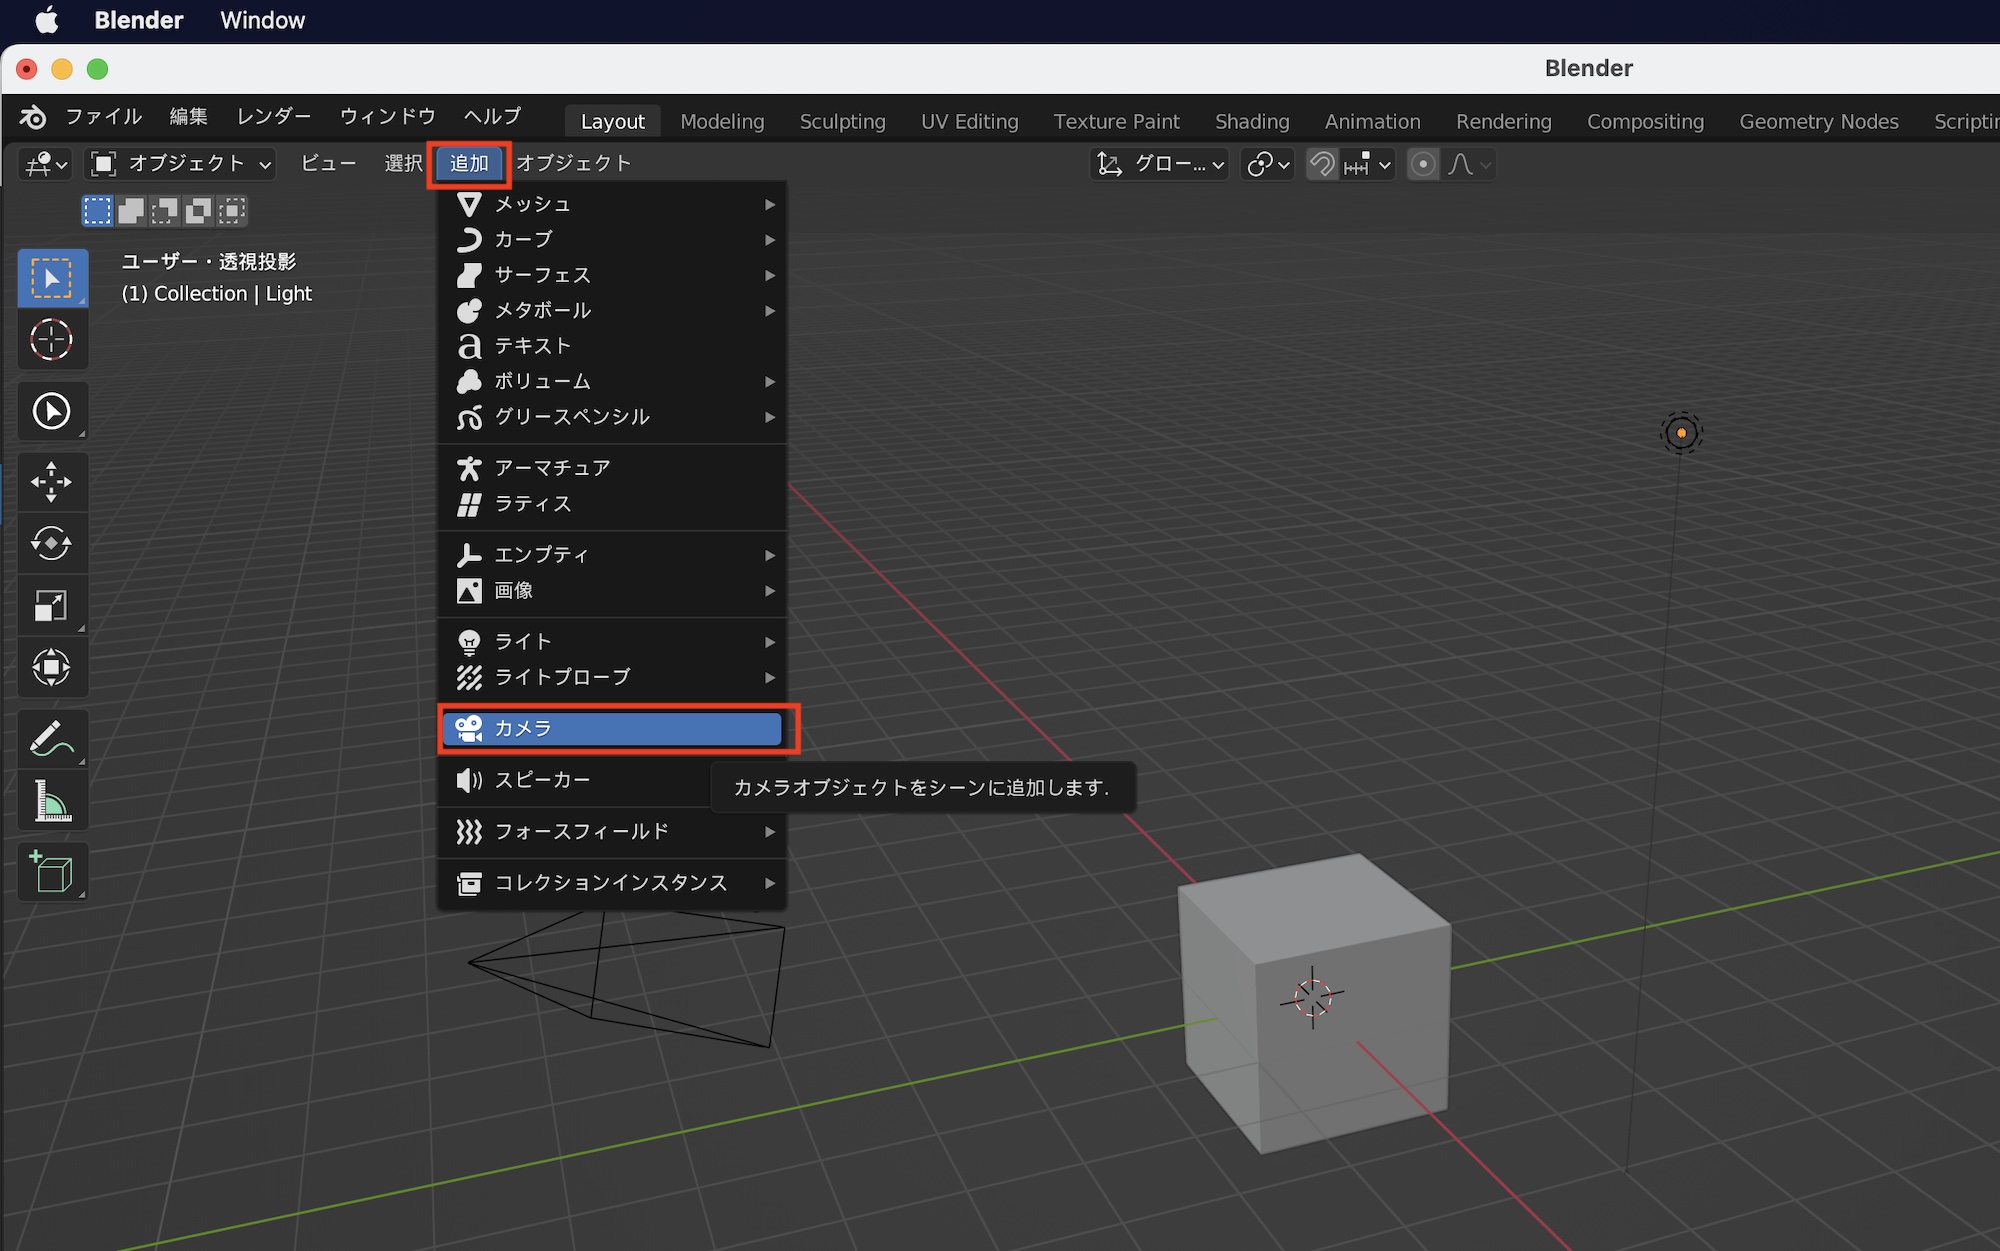Open the ファイル menu
The width and height of the screenshot is (2000, 1251).
104,116
